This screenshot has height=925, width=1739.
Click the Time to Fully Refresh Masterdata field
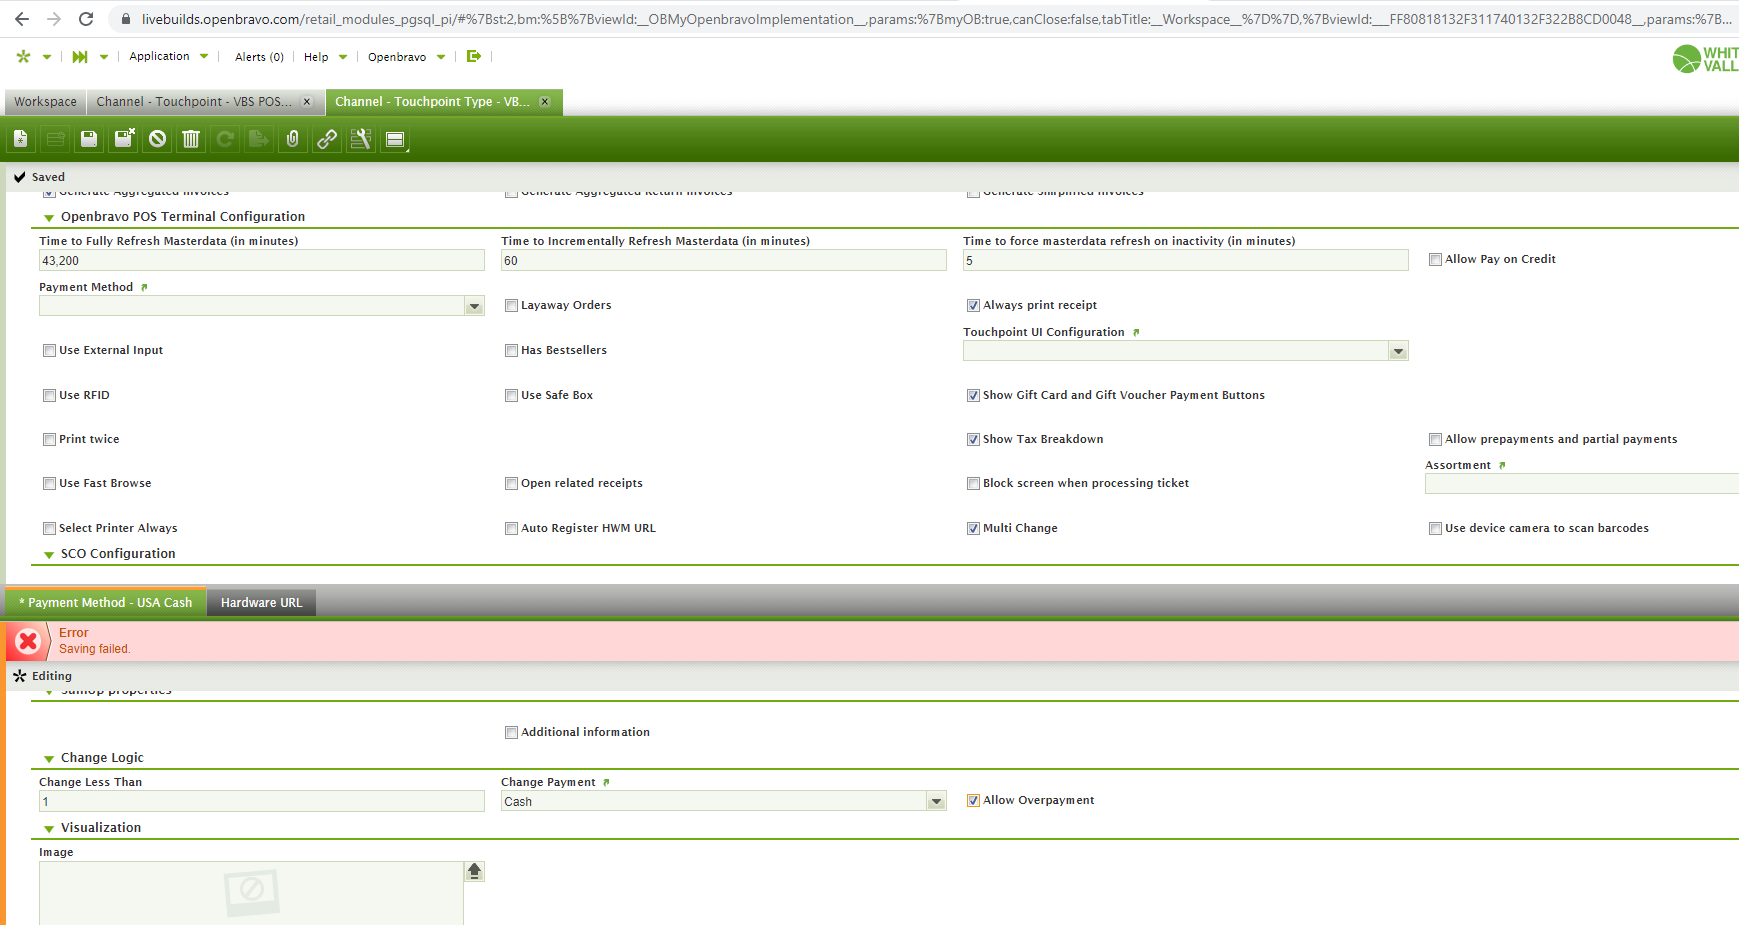[x=262, y=260]
